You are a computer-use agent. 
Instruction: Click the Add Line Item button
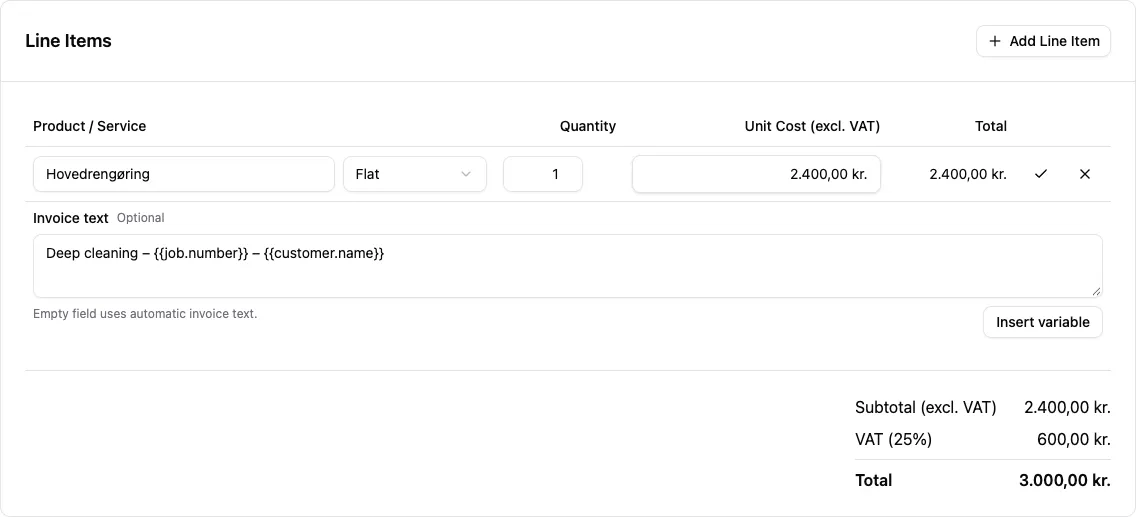[1043, 41]
